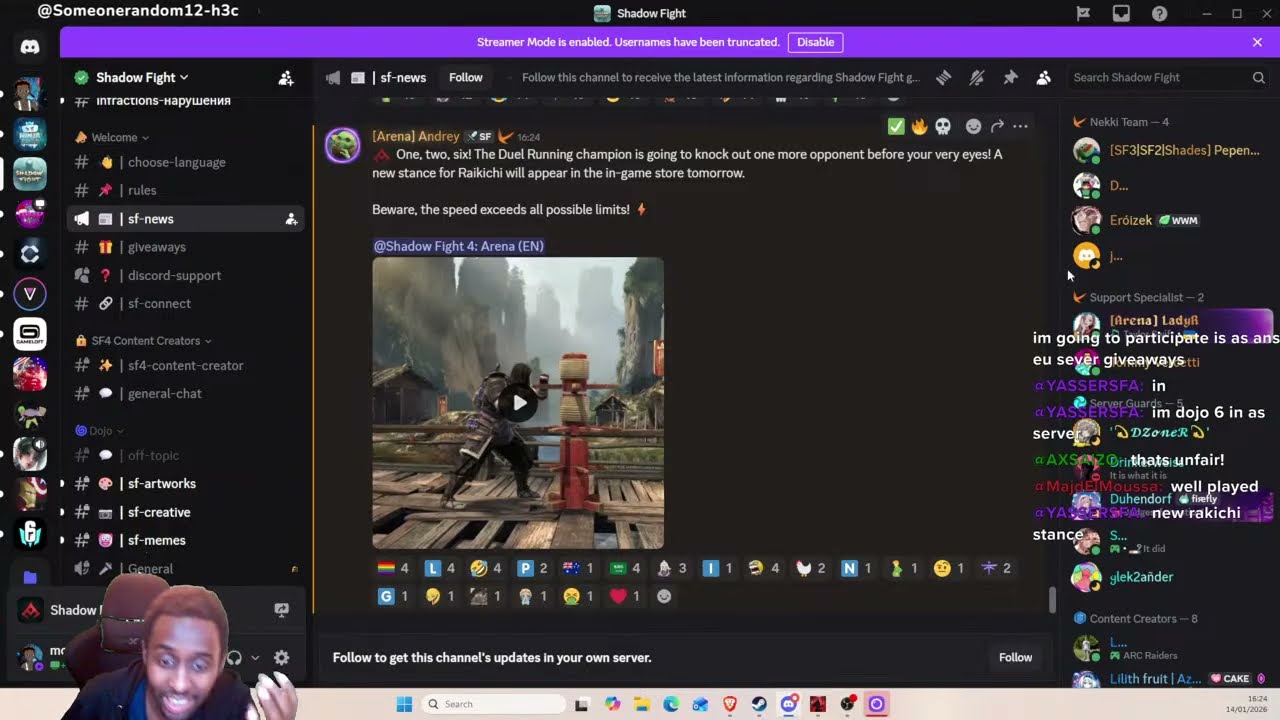Dismiss the Streamer Mode banner

[x=1257, y=42]
